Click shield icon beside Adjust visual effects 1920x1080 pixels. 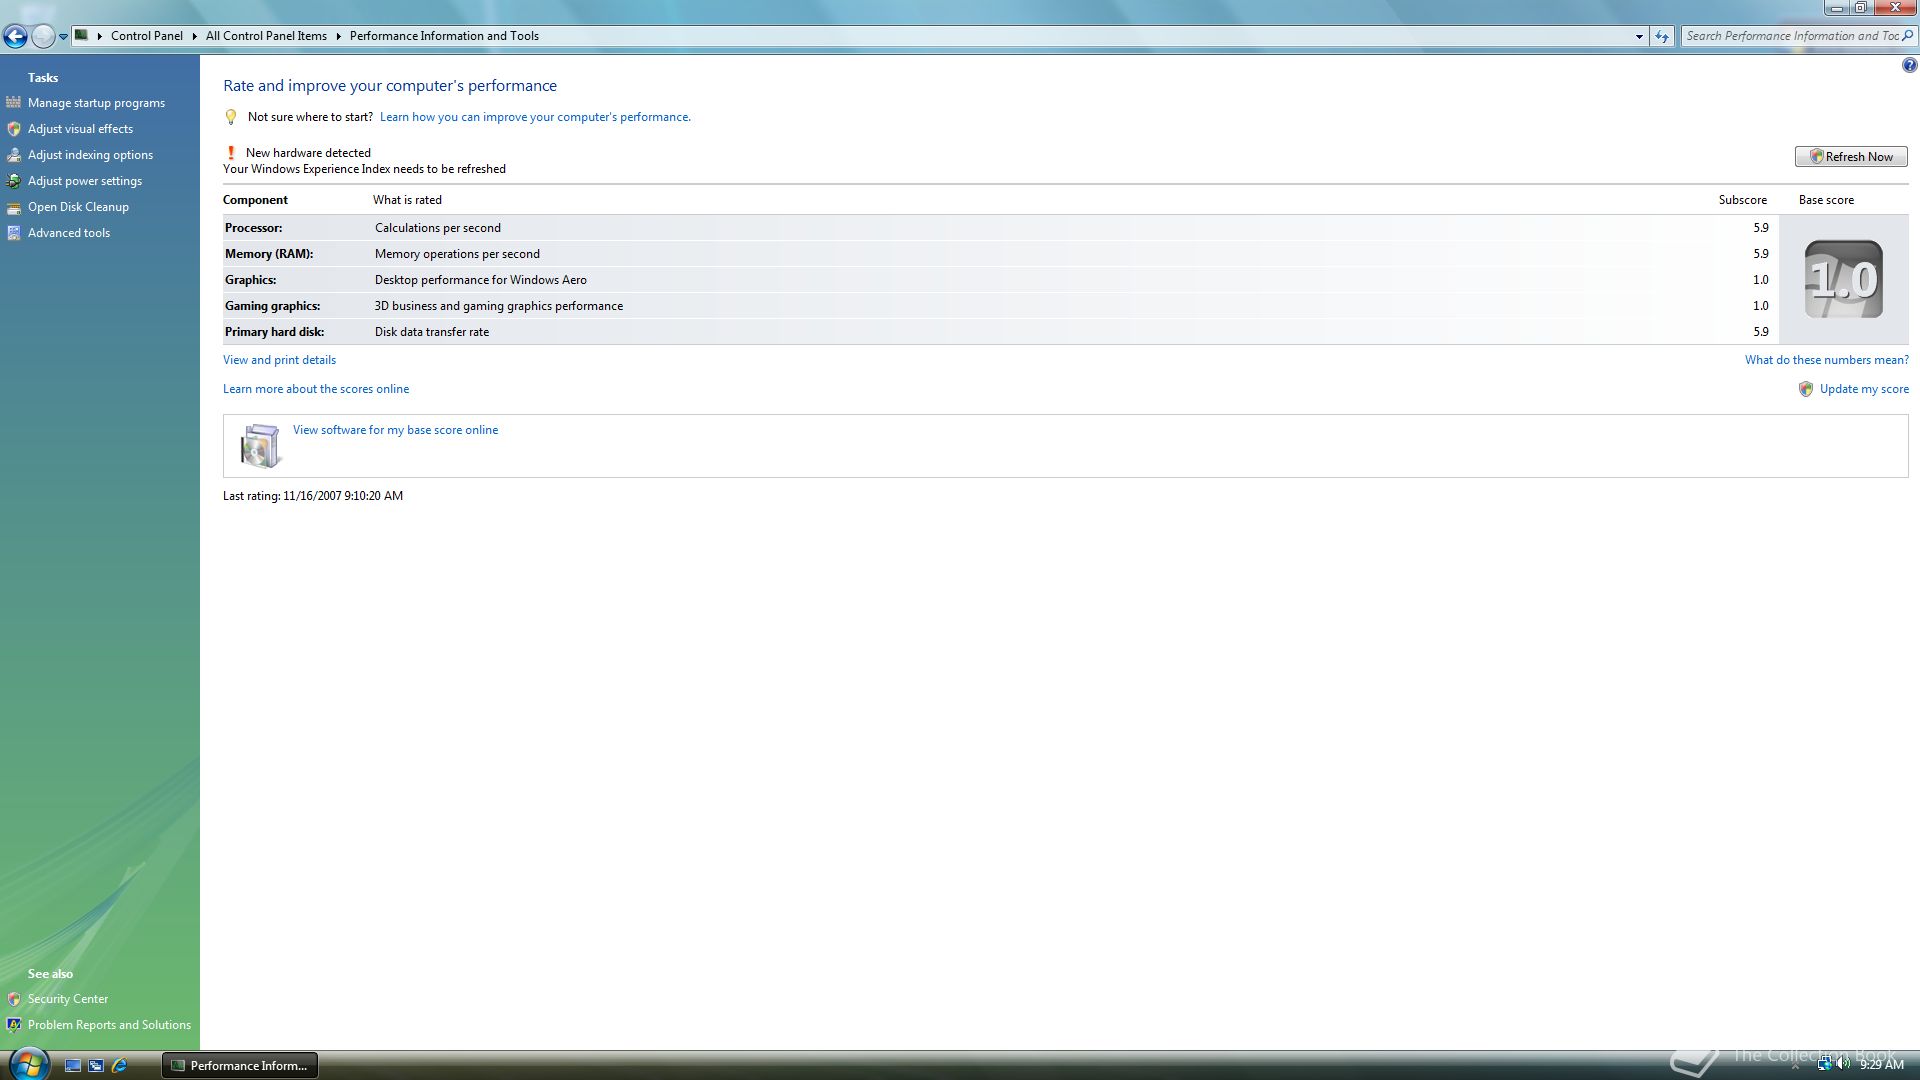pos(14,129)
